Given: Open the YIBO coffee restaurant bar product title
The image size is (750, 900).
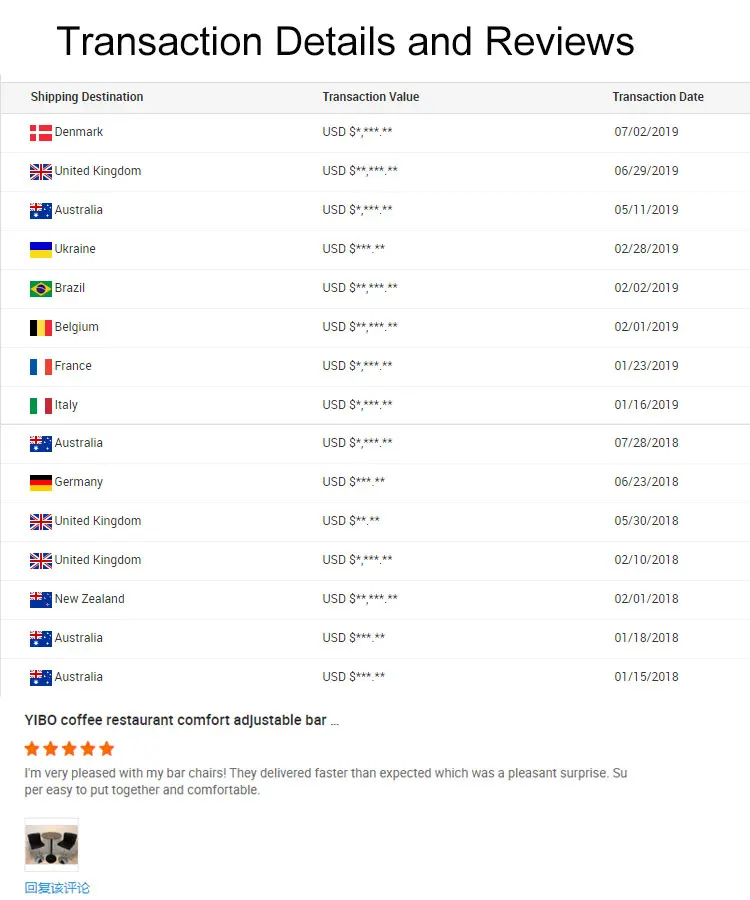Looking at the screenshot, I should [181, 720].
